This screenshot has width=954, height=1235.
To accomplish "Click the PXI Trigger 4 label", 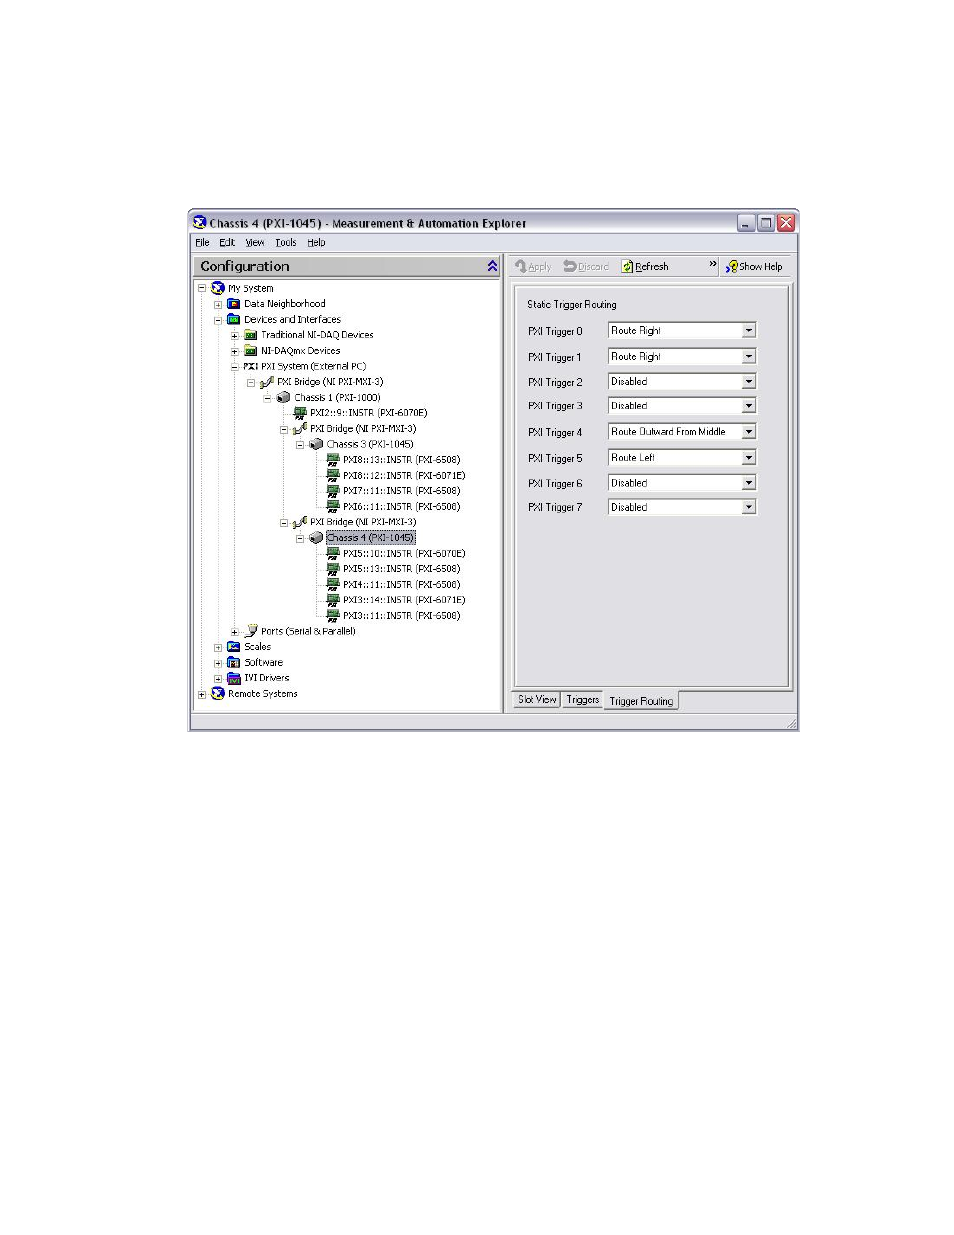I will (x=555, y=433).
